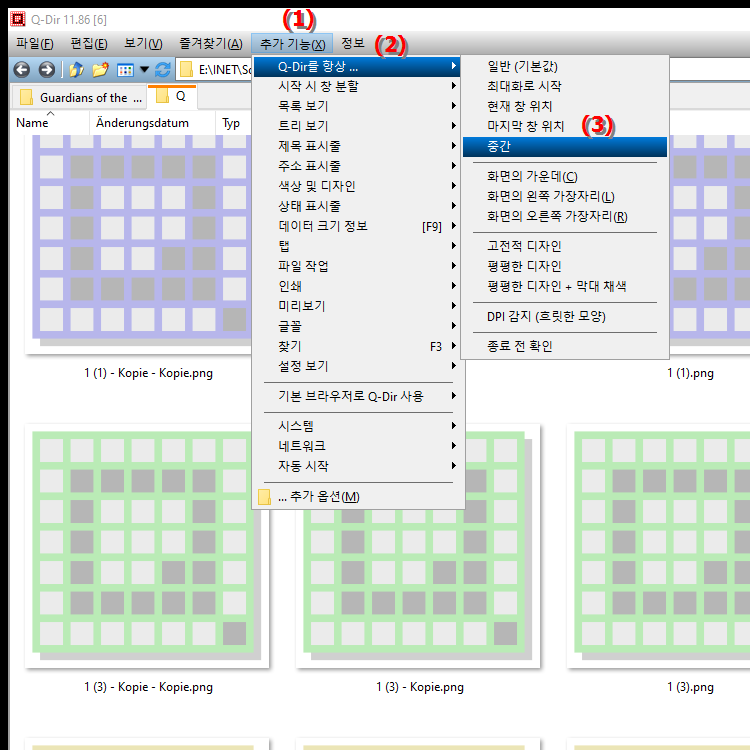Switch to Guardians of the ... tab
The width and height of the screenshot is (750, 750).
(x=79, y=98)
